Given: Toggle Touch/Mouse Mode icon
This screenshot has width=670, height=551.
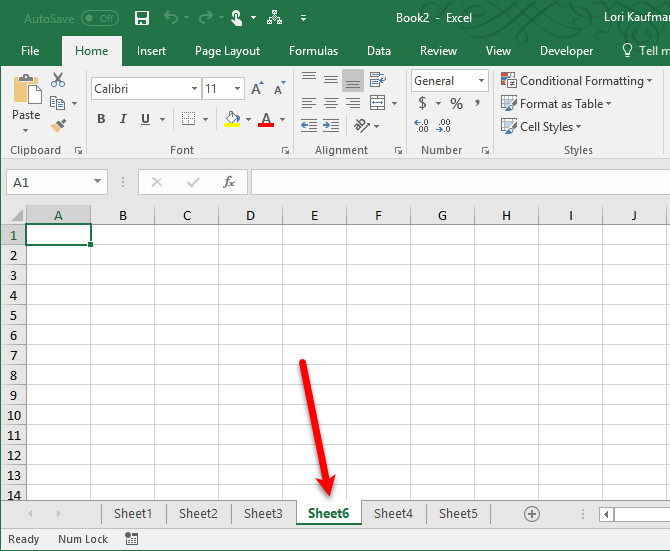Looking at the screenshot, I should [236, 18].
